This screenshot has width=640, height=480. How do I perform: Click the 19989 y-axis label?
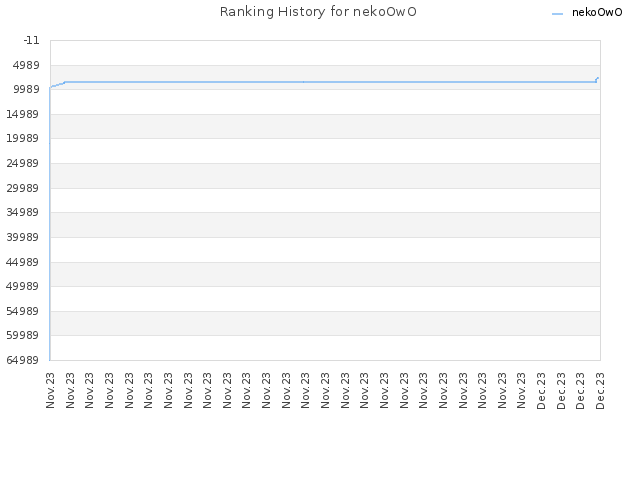22,138
